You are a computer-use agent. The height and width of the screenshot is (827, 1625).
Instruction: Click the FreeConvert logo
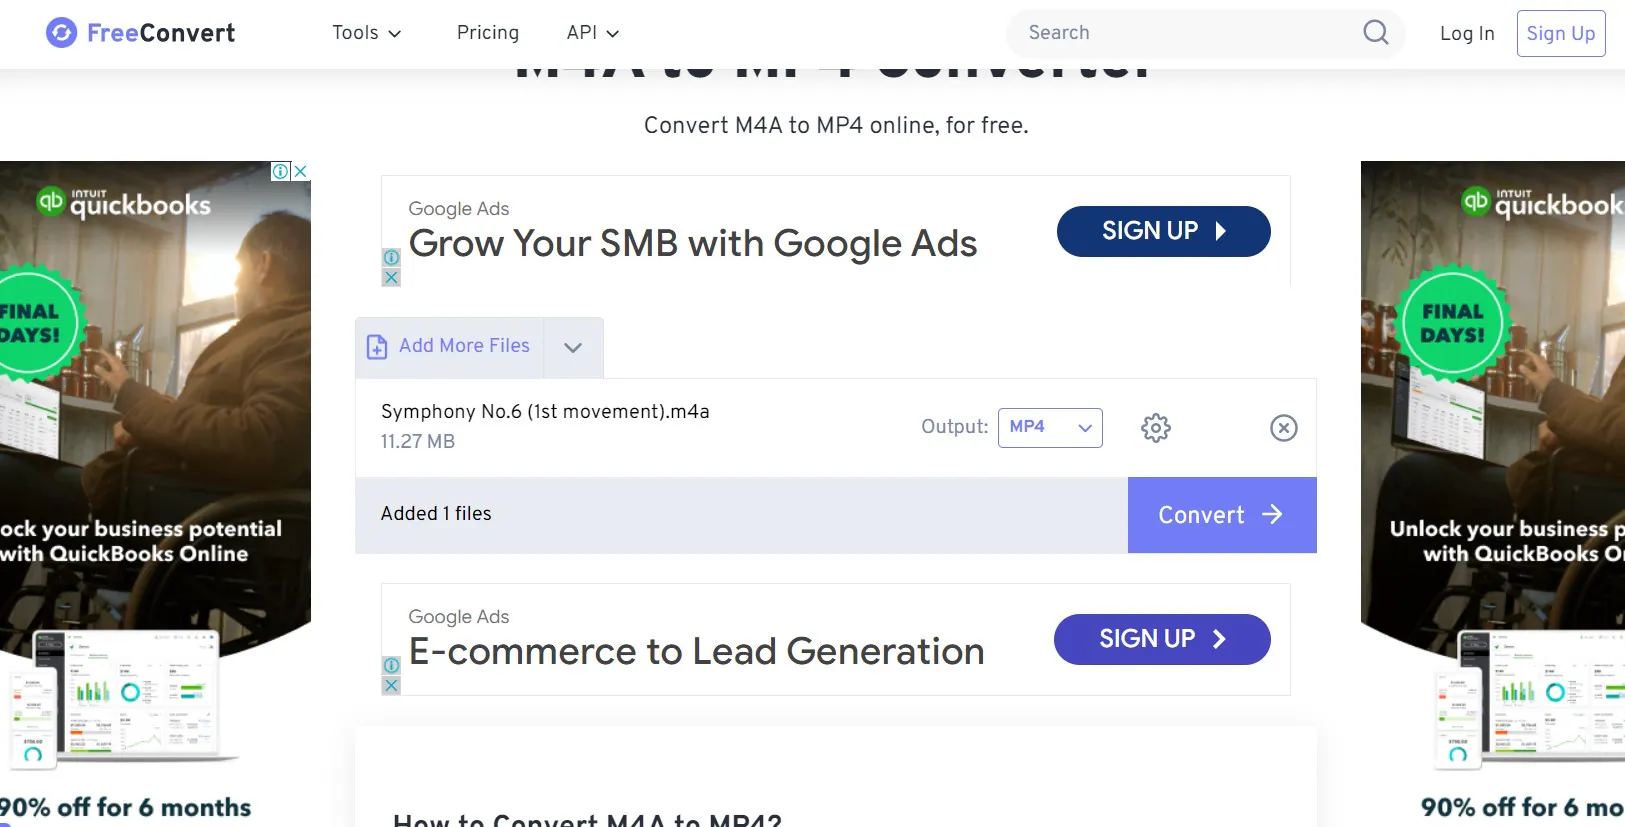(140, 33)
